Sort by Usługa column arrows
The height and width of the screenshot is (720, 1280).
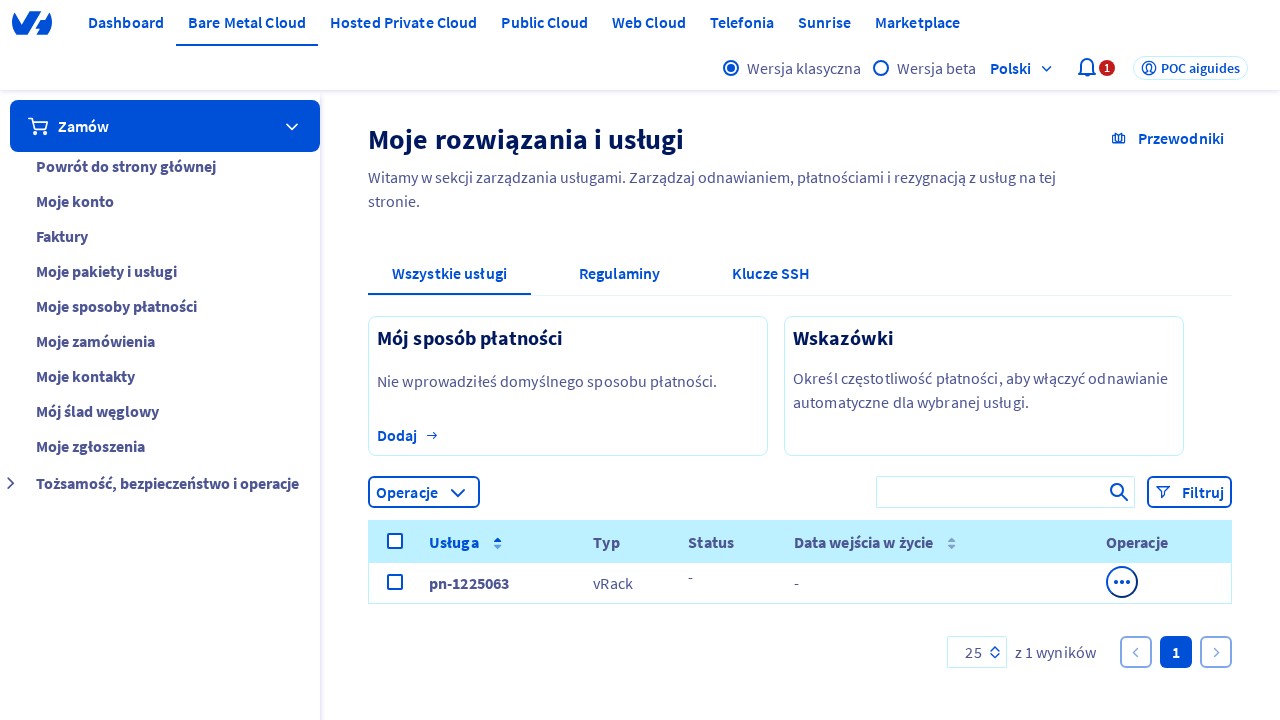pos(497,543)
